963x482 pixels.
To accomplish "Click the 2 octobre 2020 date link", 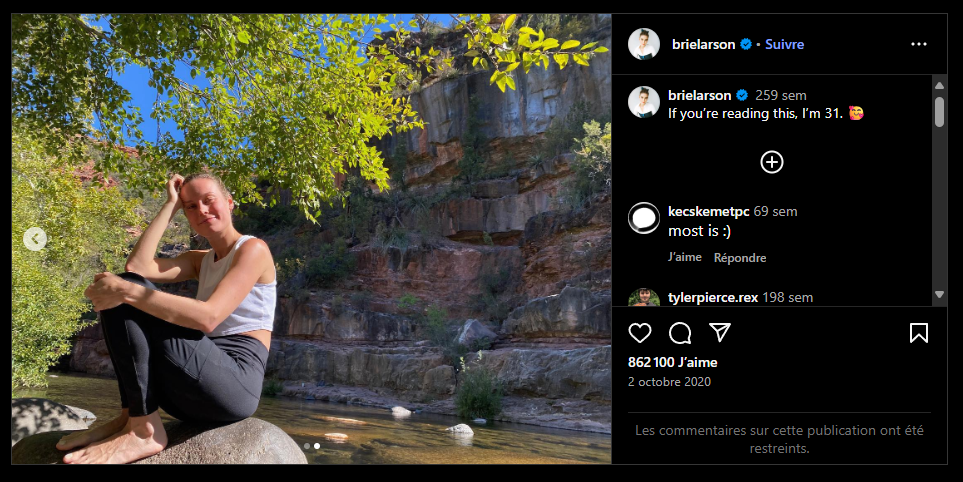I will coord(669,382).
